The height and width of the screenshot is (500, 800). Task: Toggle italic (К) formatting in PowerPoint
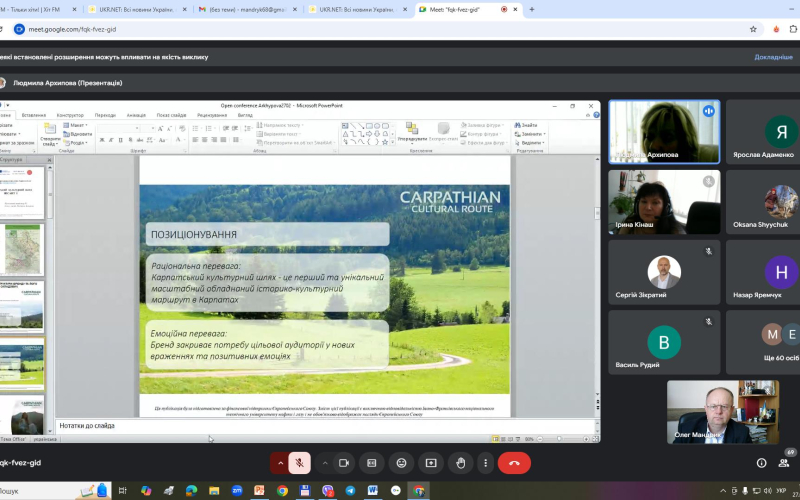pos(111,140)
